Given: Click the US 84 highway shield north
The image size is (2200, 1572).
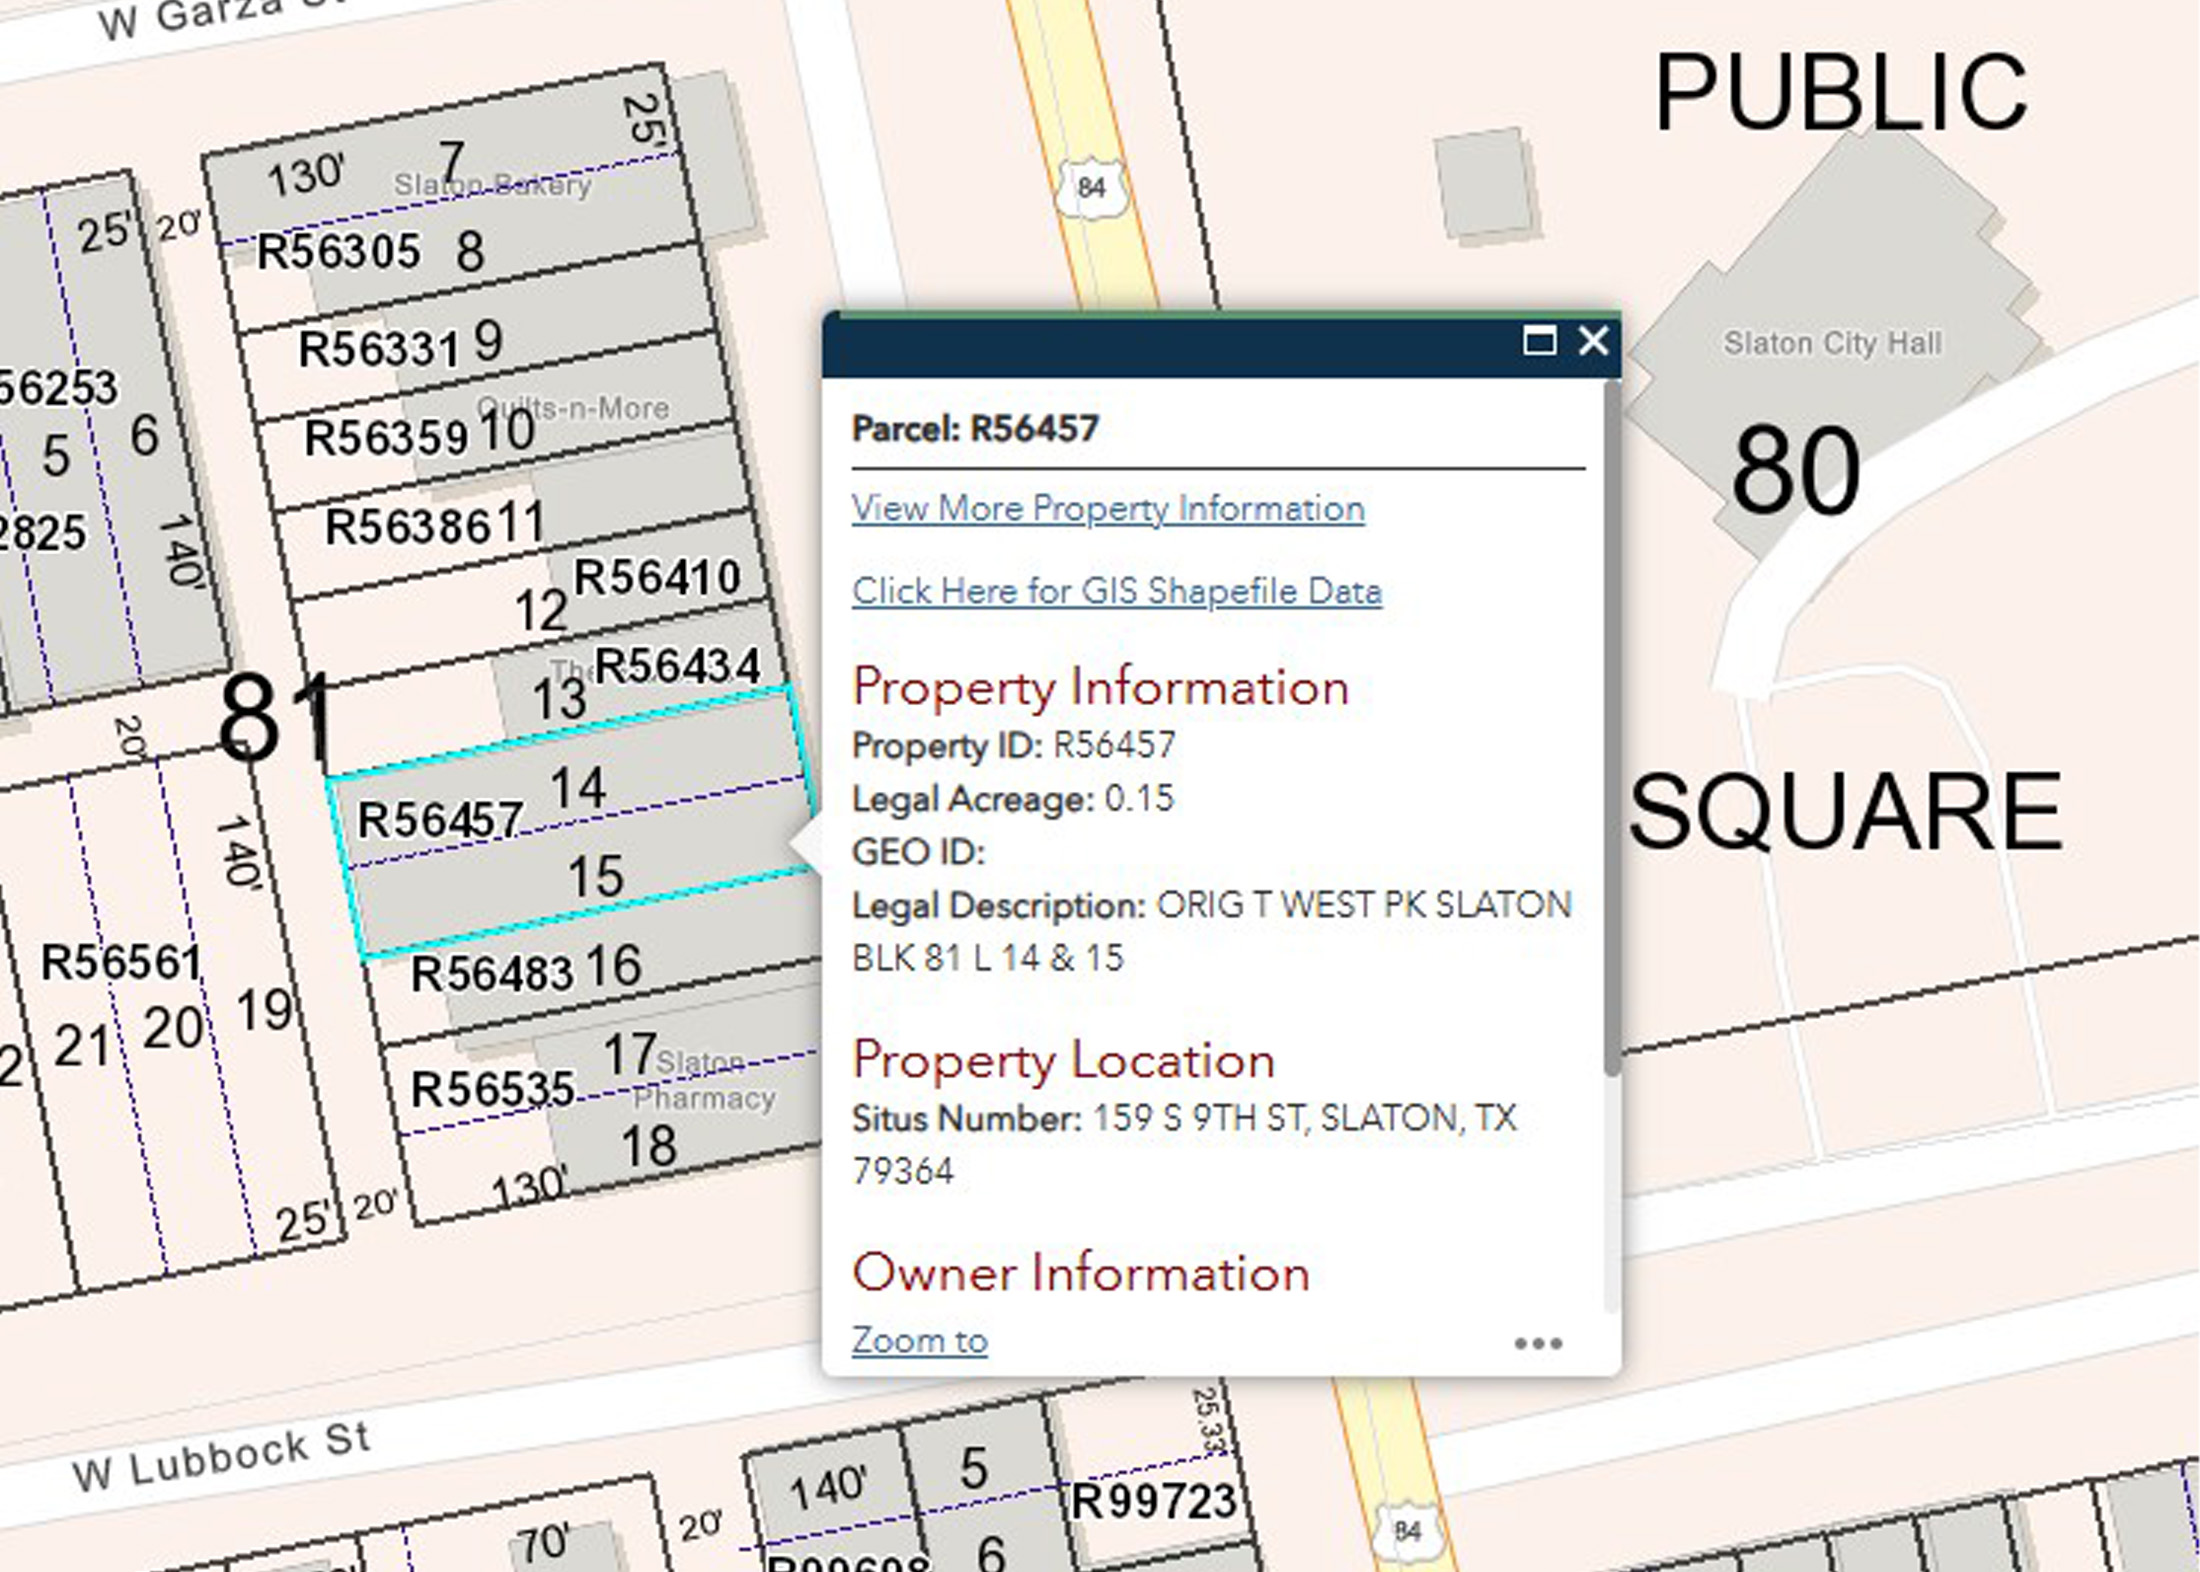Looking at the screenshot, I should tap(1090, 187).
